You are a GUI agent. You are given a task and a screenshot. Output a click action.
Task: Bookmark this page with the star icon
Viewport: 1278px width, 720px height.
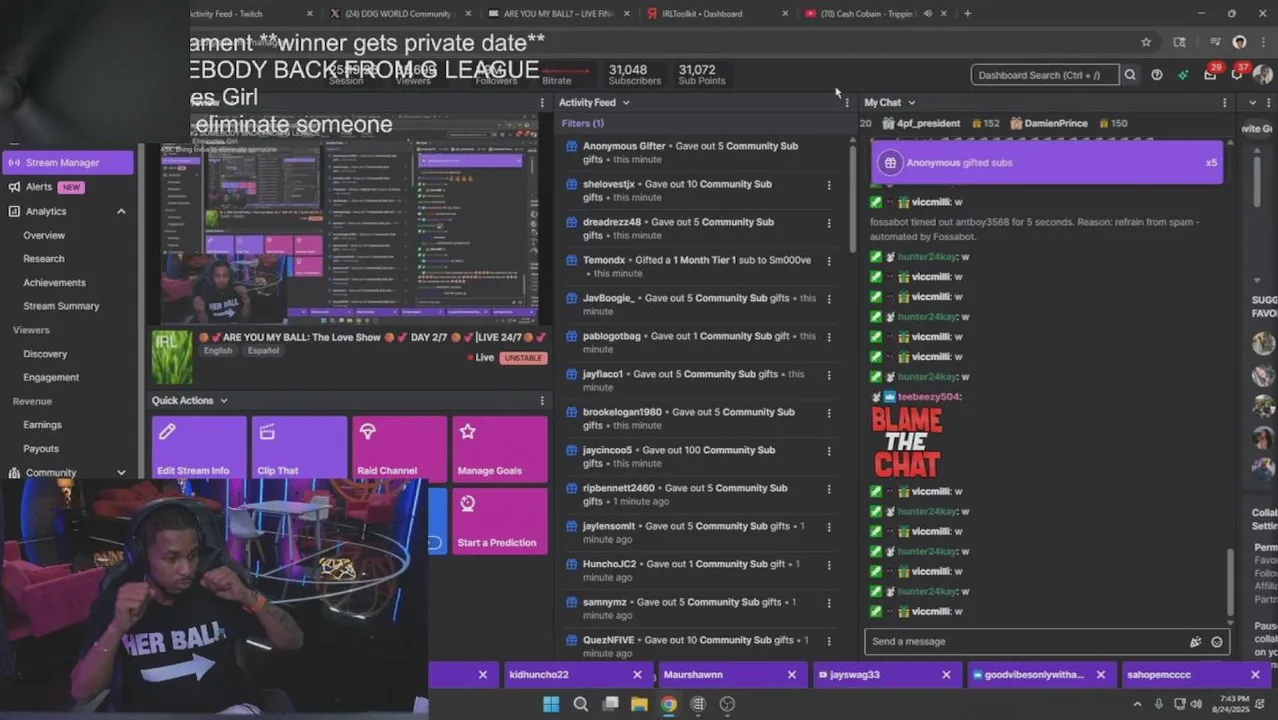[1146, 42]
